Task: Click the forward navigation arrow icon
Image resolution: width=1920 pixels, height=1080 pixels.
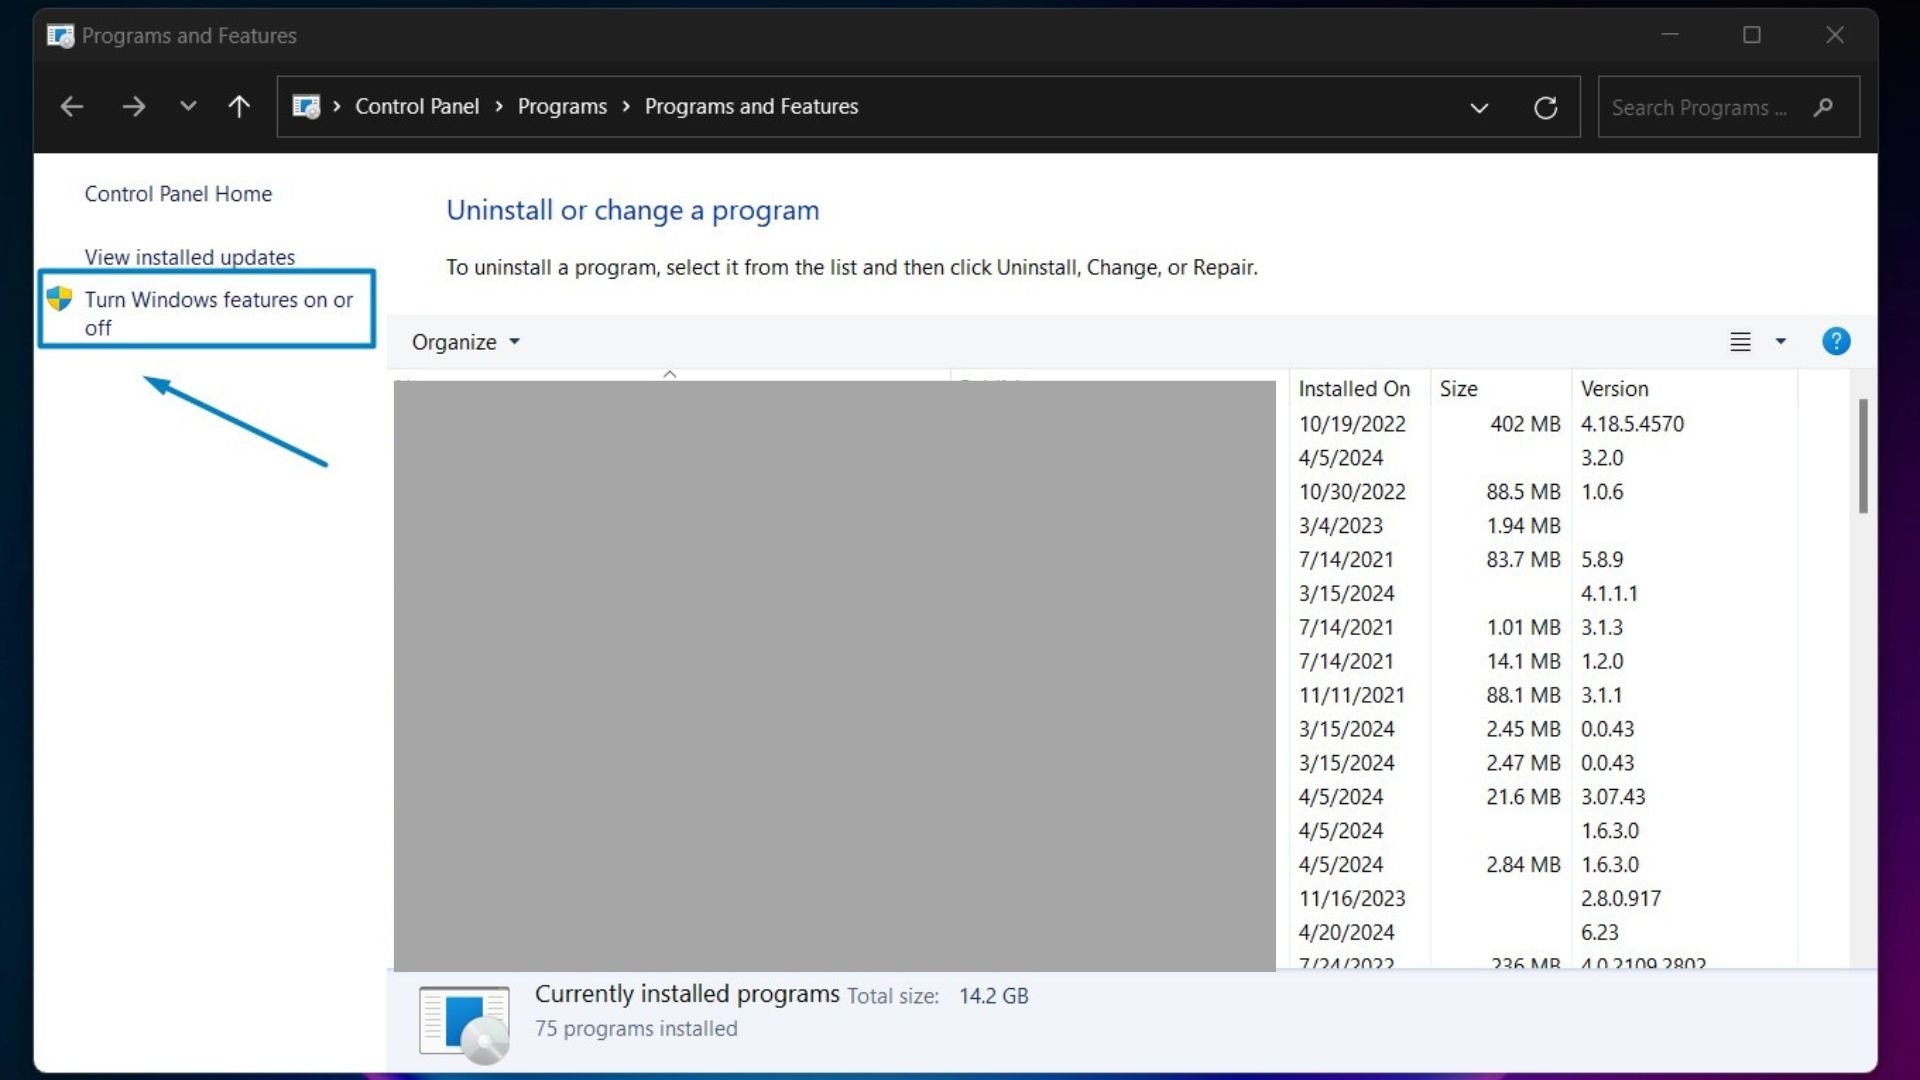Action: pyautogui.click(x=132, y=105)
